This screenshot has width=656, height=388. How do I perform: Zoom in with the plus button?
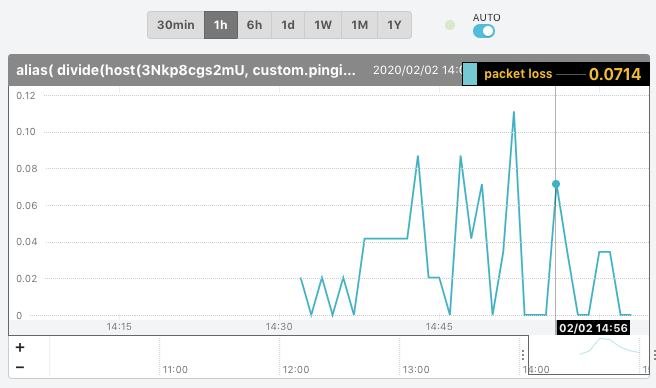20,347
